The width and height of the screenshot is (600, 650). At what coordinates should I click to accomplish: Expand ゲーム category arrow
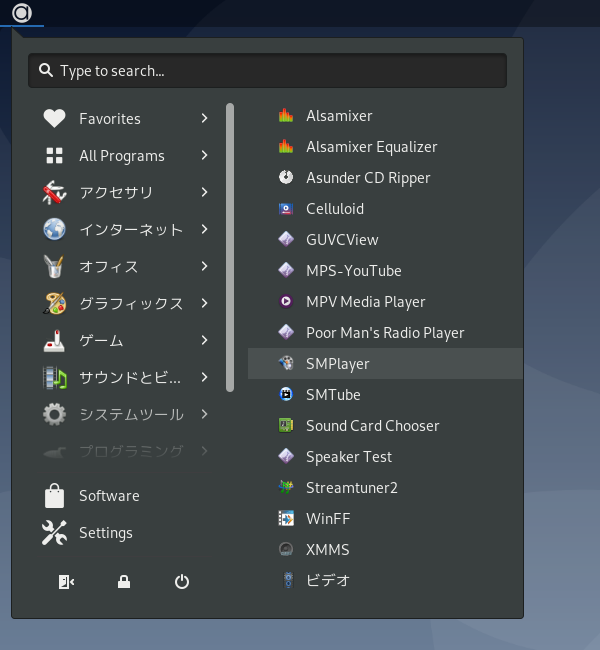(204, 340)
